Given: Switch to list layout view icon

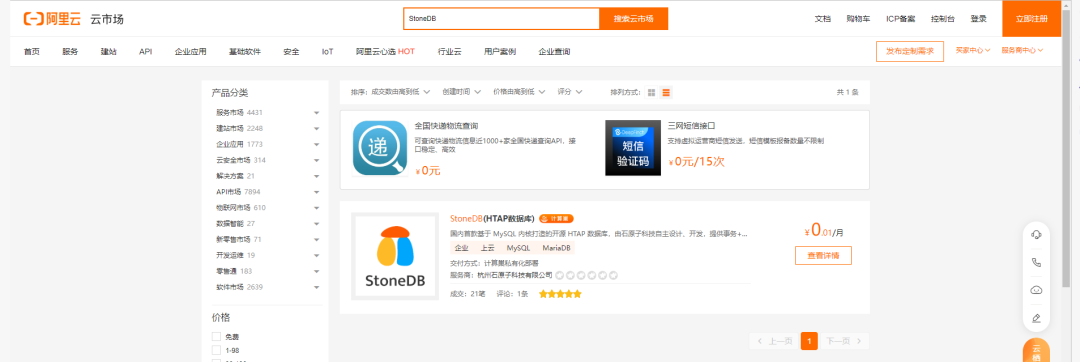Looking at the screenshot, I should [x=666, y=92].
